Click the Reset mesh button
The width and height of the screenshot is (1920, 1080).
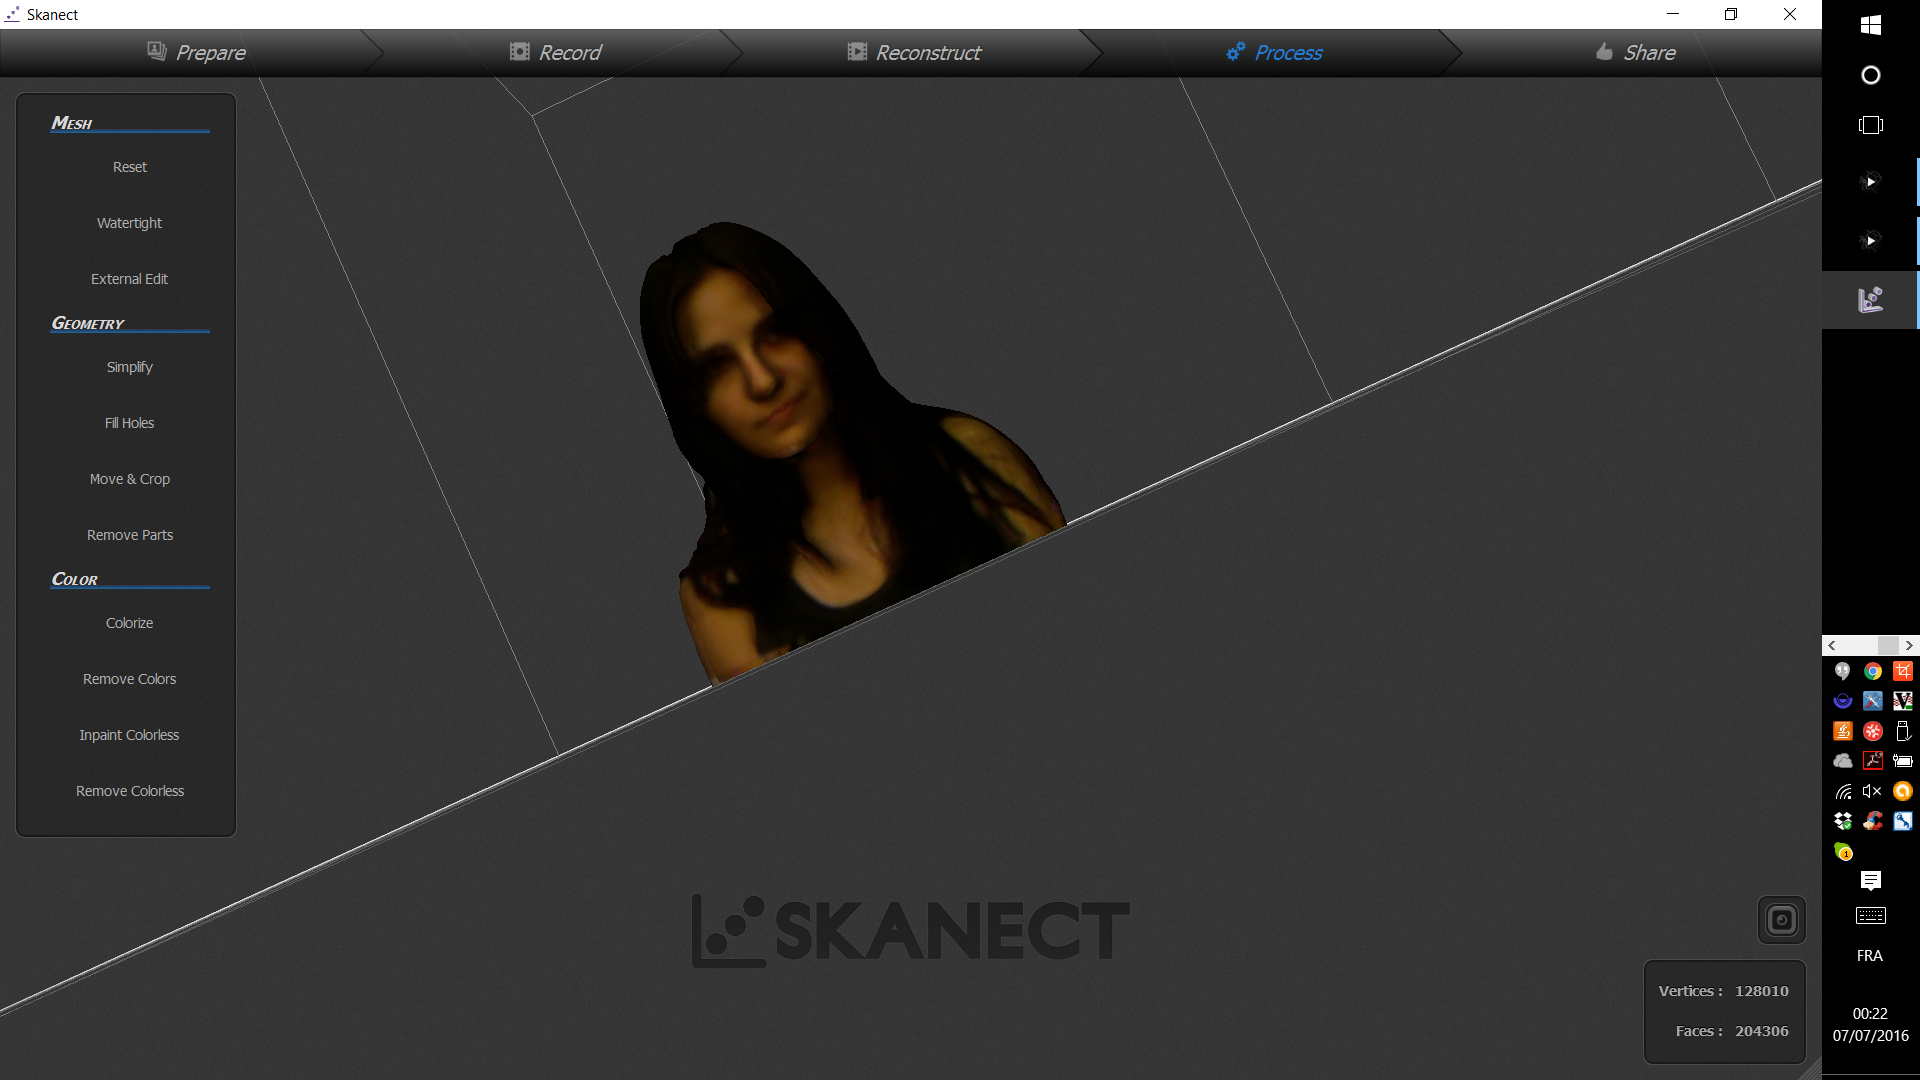129,167
